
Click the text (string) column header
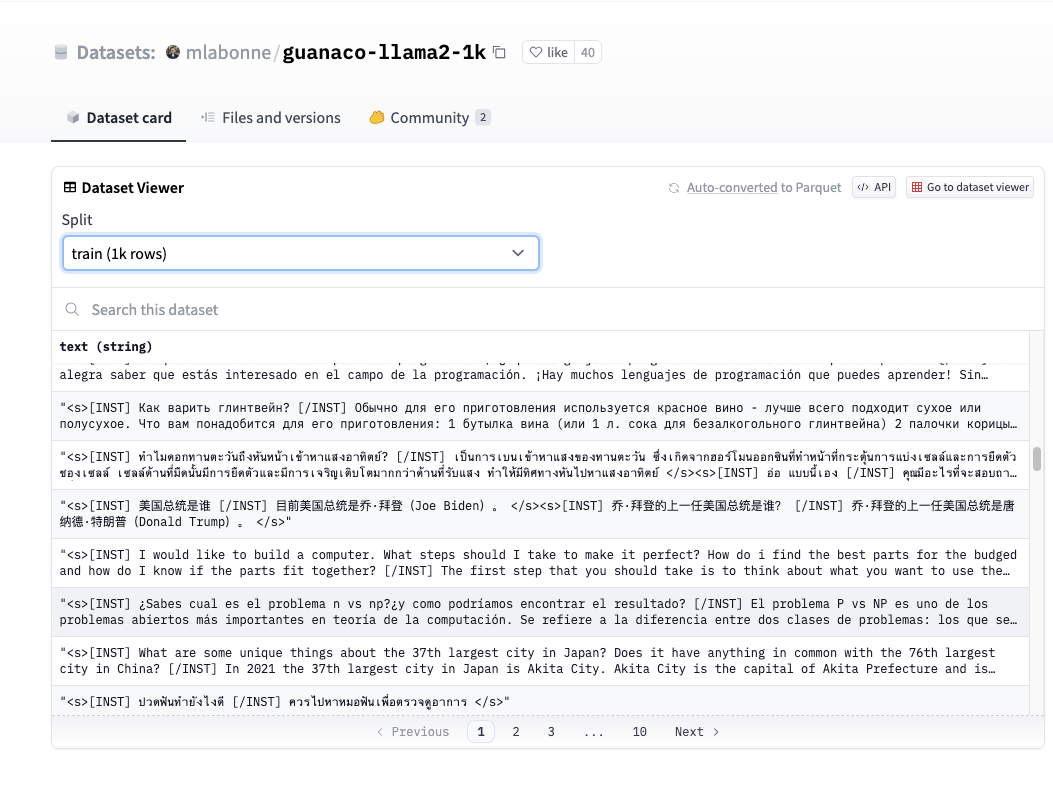tap(106, 347)
